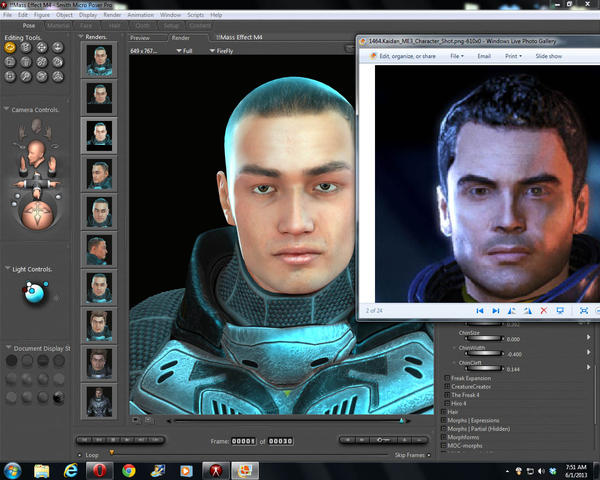Click Print in Photo Gallery toolbar

click(x=513, y=56)
